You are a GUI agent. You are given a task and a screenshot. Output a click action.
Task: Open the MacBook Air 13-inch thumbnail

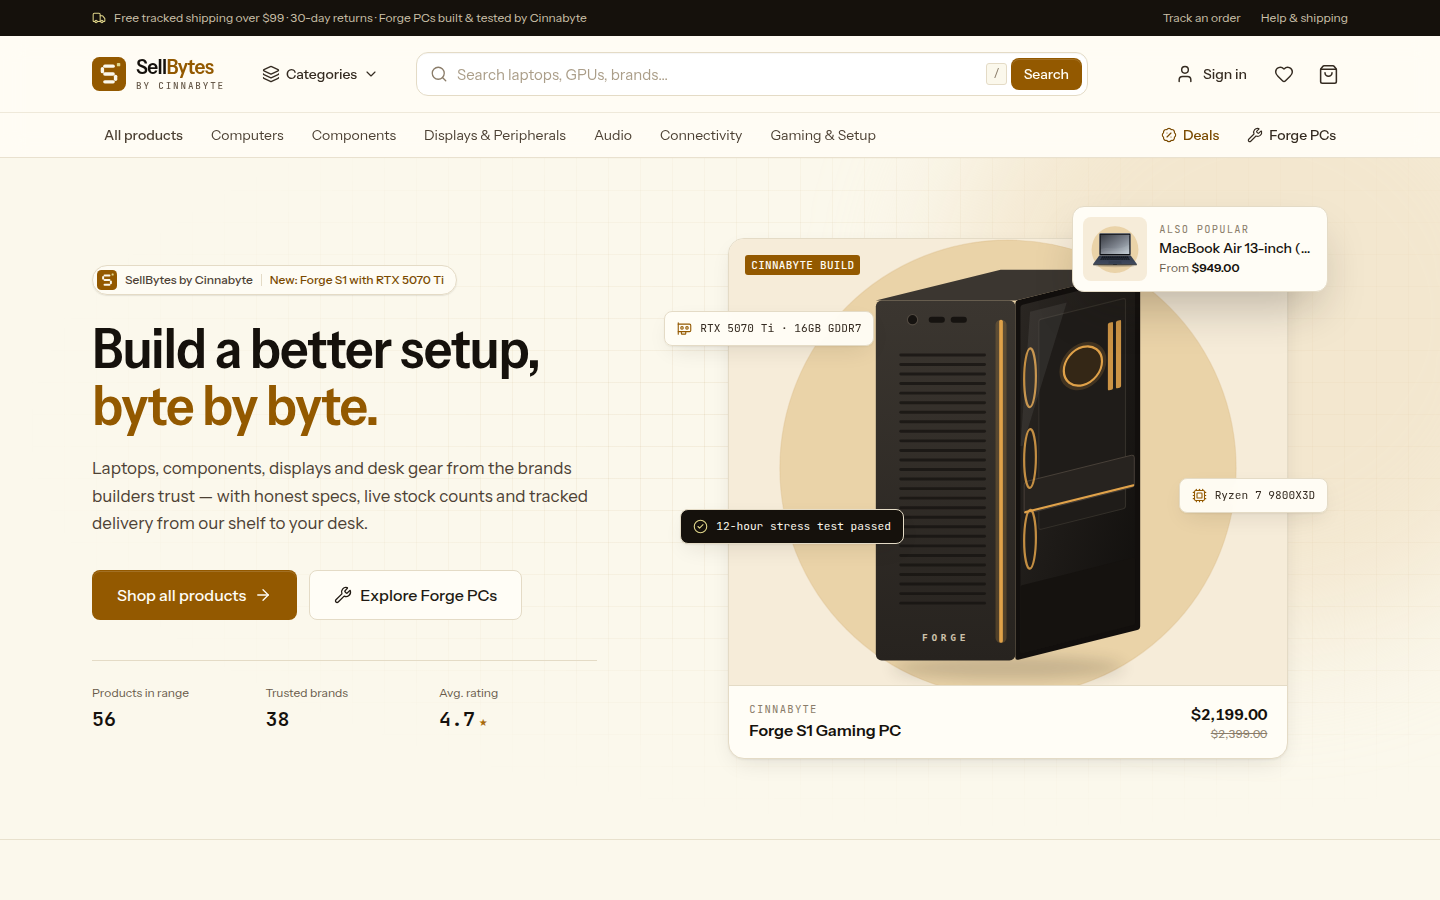(x=1115, y=249)
